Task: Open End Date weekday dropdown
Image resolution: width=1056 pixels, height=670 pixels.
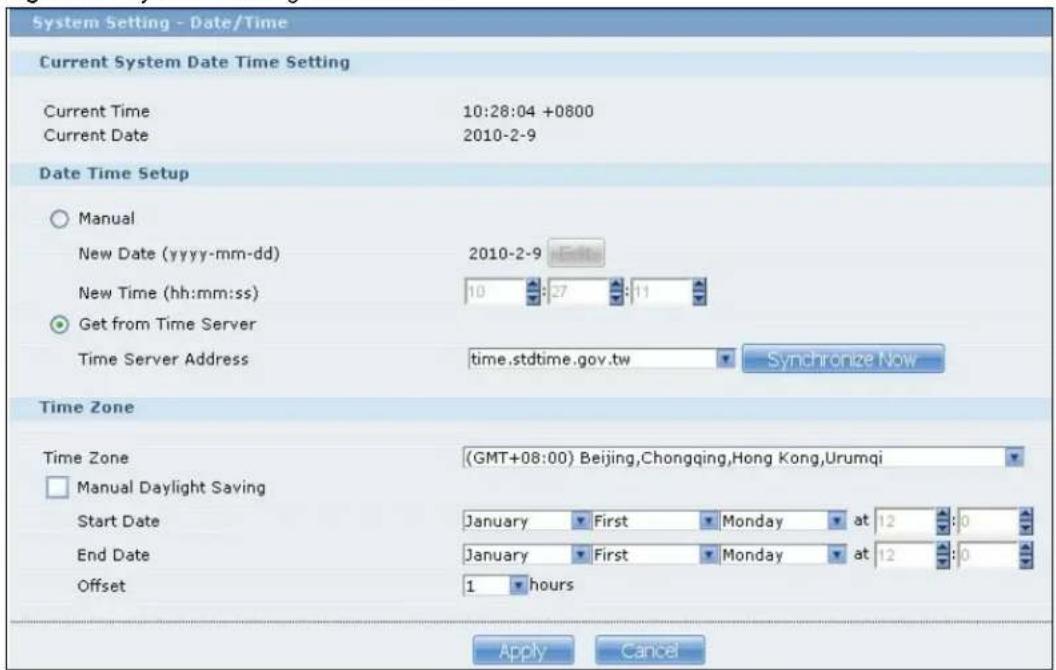Action: point(836,554)
